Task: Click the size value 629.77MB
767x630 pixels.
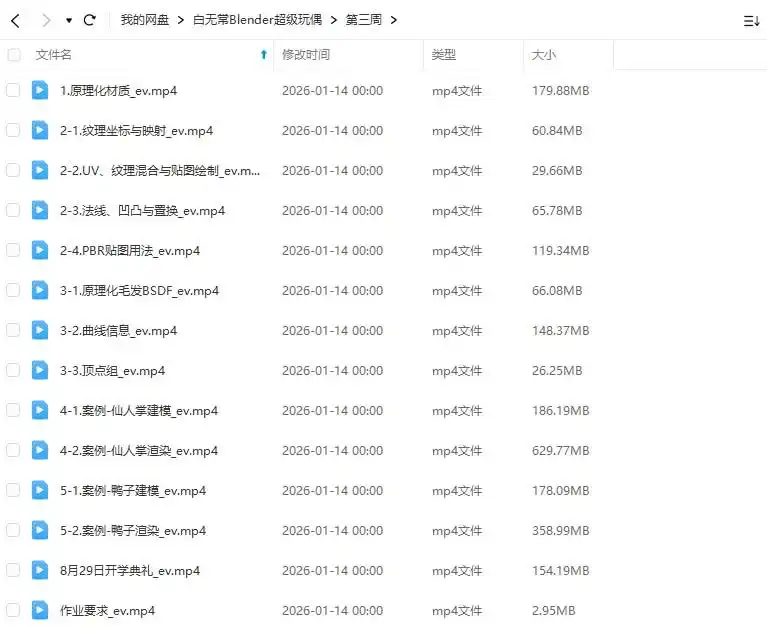Action: (561, 450)
